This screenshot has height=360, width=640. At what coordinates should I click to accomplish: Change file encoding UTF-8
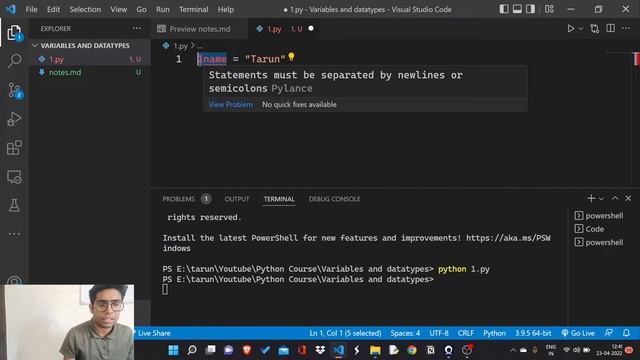tap(439, 333)
